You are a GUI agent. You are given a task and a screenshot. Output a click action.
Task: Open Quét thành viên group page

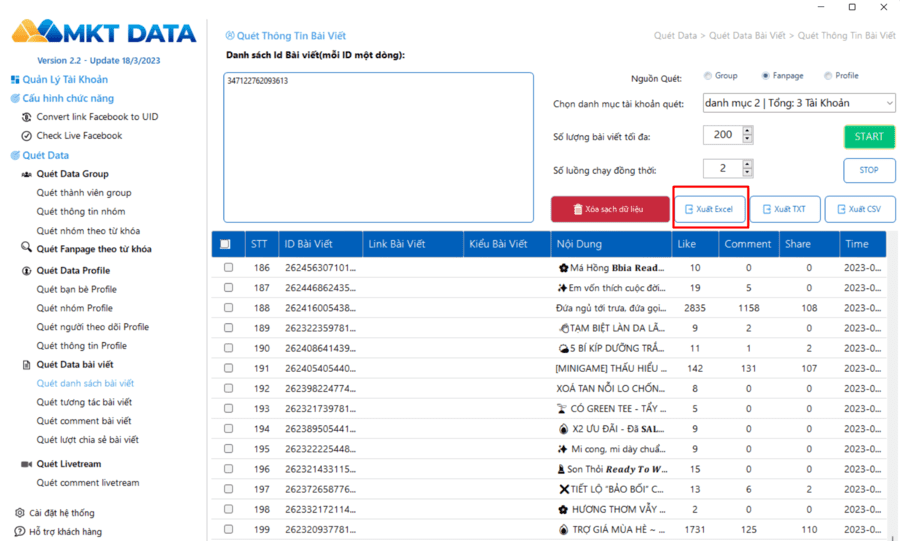(x=84, y=193)
